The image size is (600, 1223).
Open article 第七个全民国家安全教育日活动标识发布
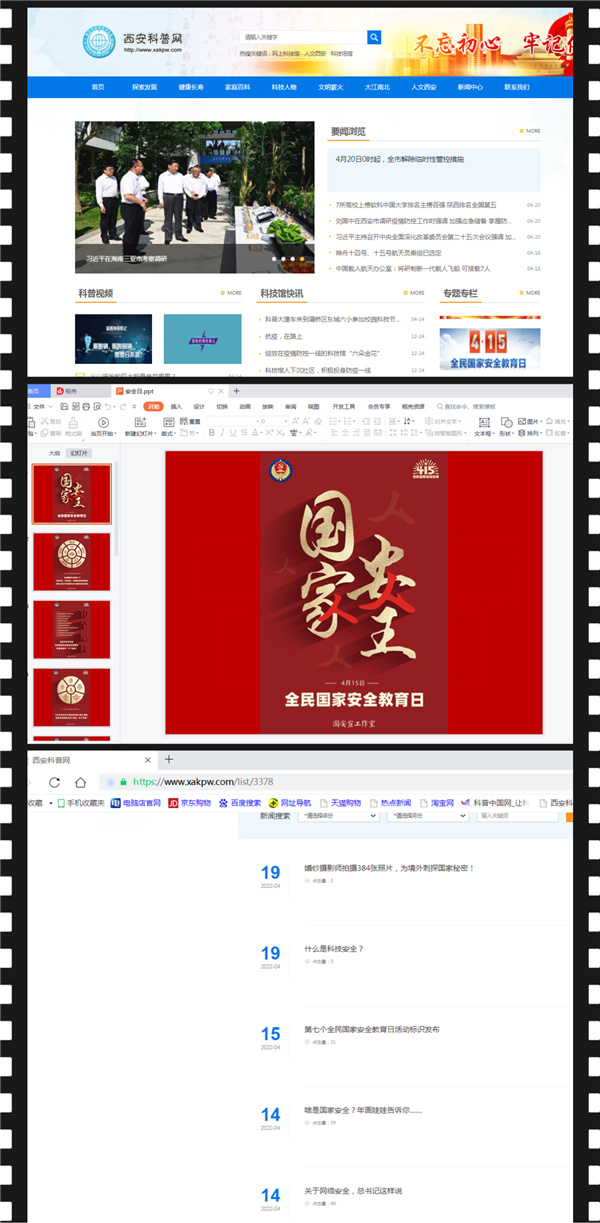tap(372, 1029)
